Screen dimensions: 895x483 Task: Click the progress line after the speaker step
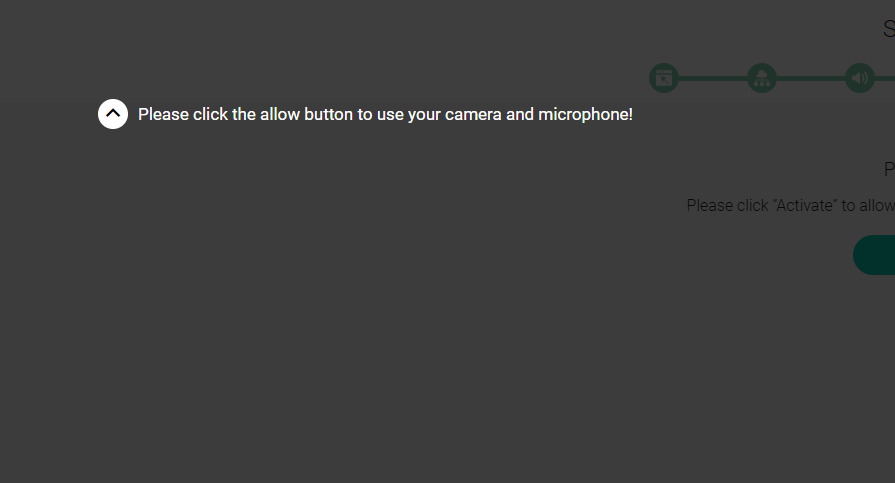point(885,78)
